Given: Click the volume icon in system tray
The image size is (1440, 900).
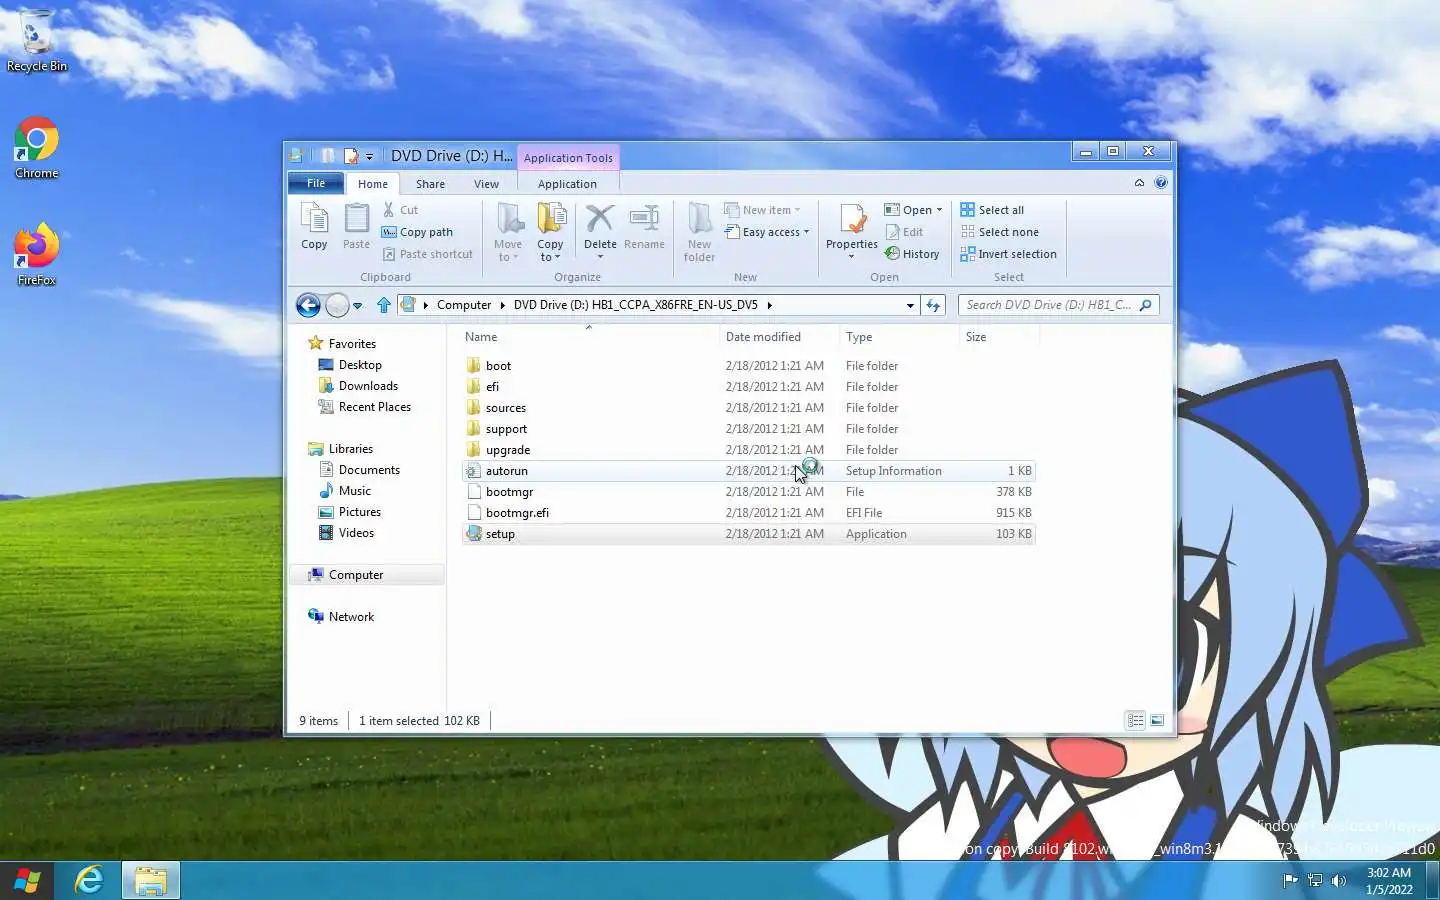Looking at the screenshot, I should click(x=1339, y=880).
